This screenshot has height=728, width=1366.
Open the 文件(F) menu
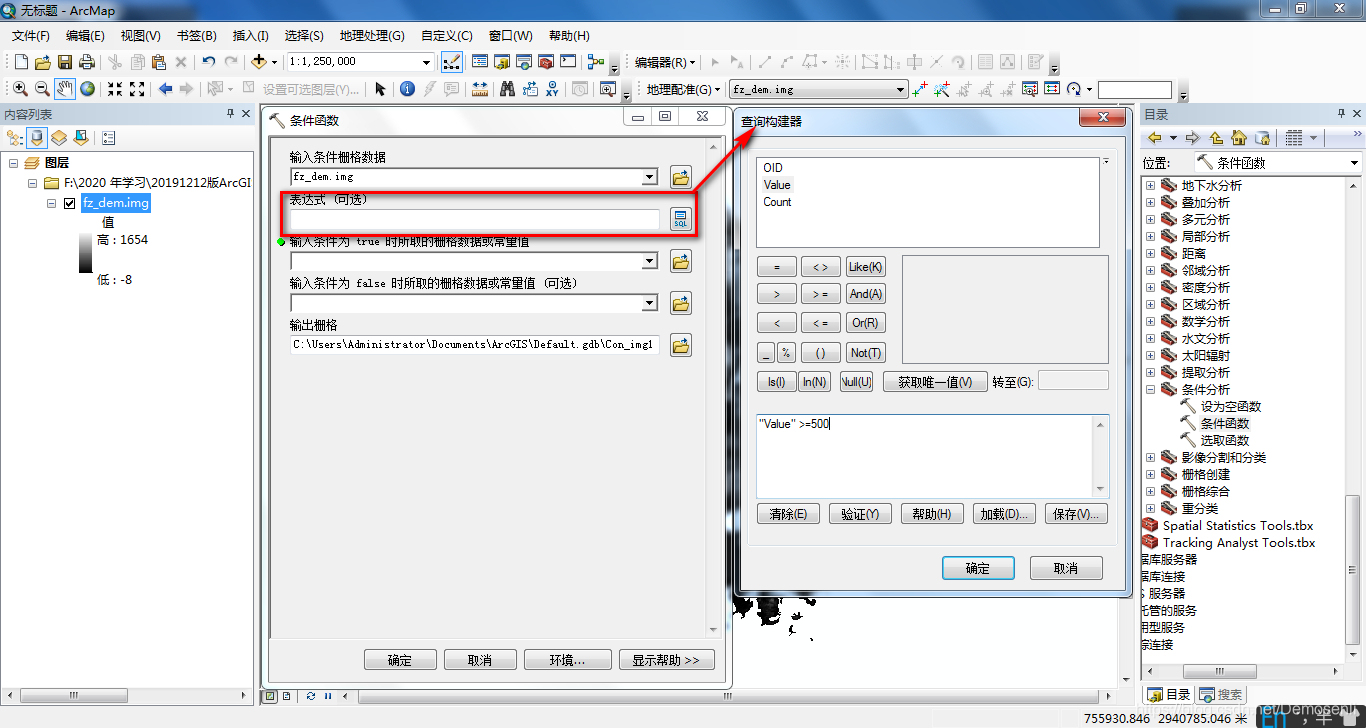tap(31, 36)
